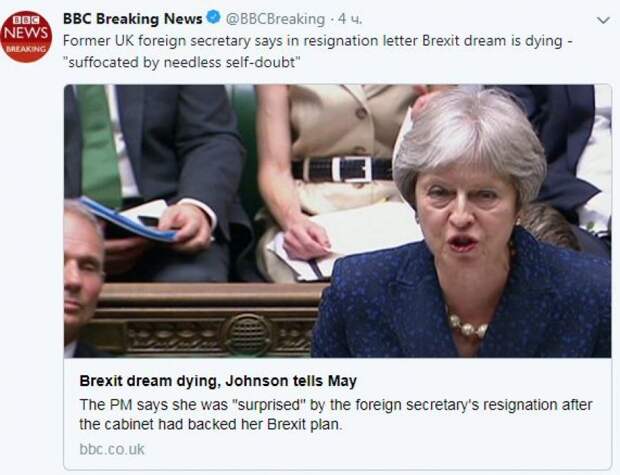The width and height of the screenshot is (620, 475).
Task: Open headline 'Brexit dream dying, Johnson tells May'
Action: (x=218, y=381)
